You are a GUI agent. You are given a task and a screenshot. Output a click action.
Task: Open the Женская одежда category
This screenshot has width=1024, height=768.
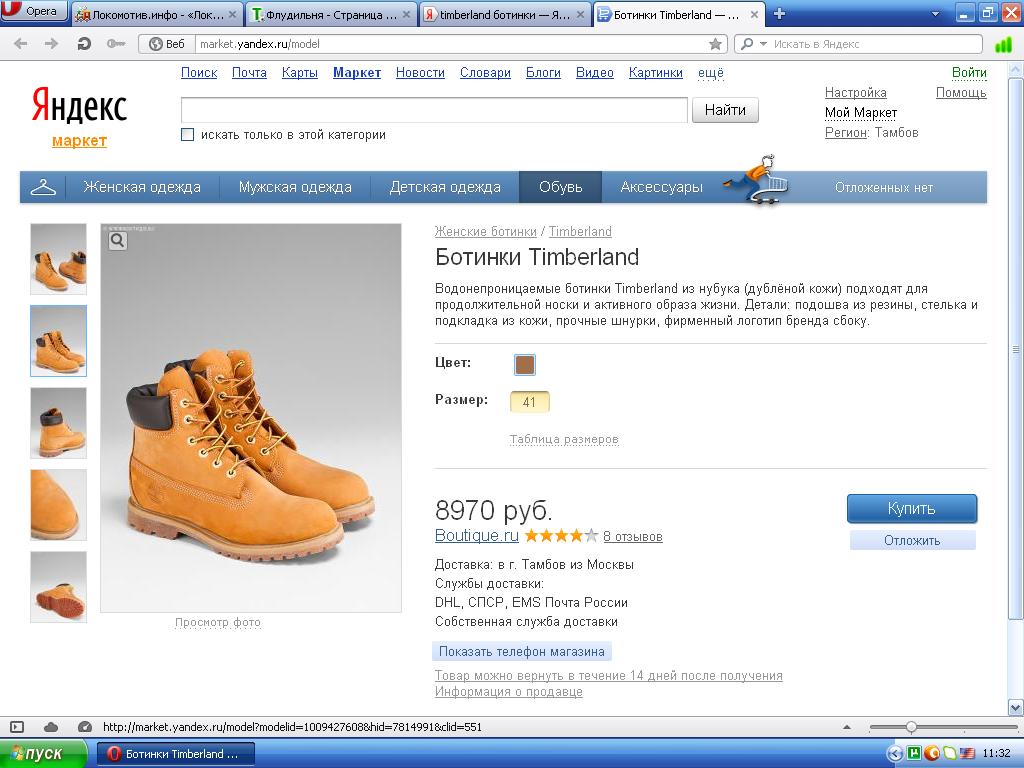(142, 187)
